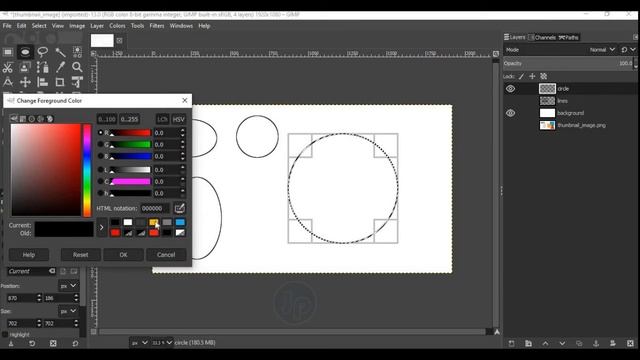Hide the circle layer via eye icon
The height and width of the screenshot is (360, 640).
tap(510, 89)
